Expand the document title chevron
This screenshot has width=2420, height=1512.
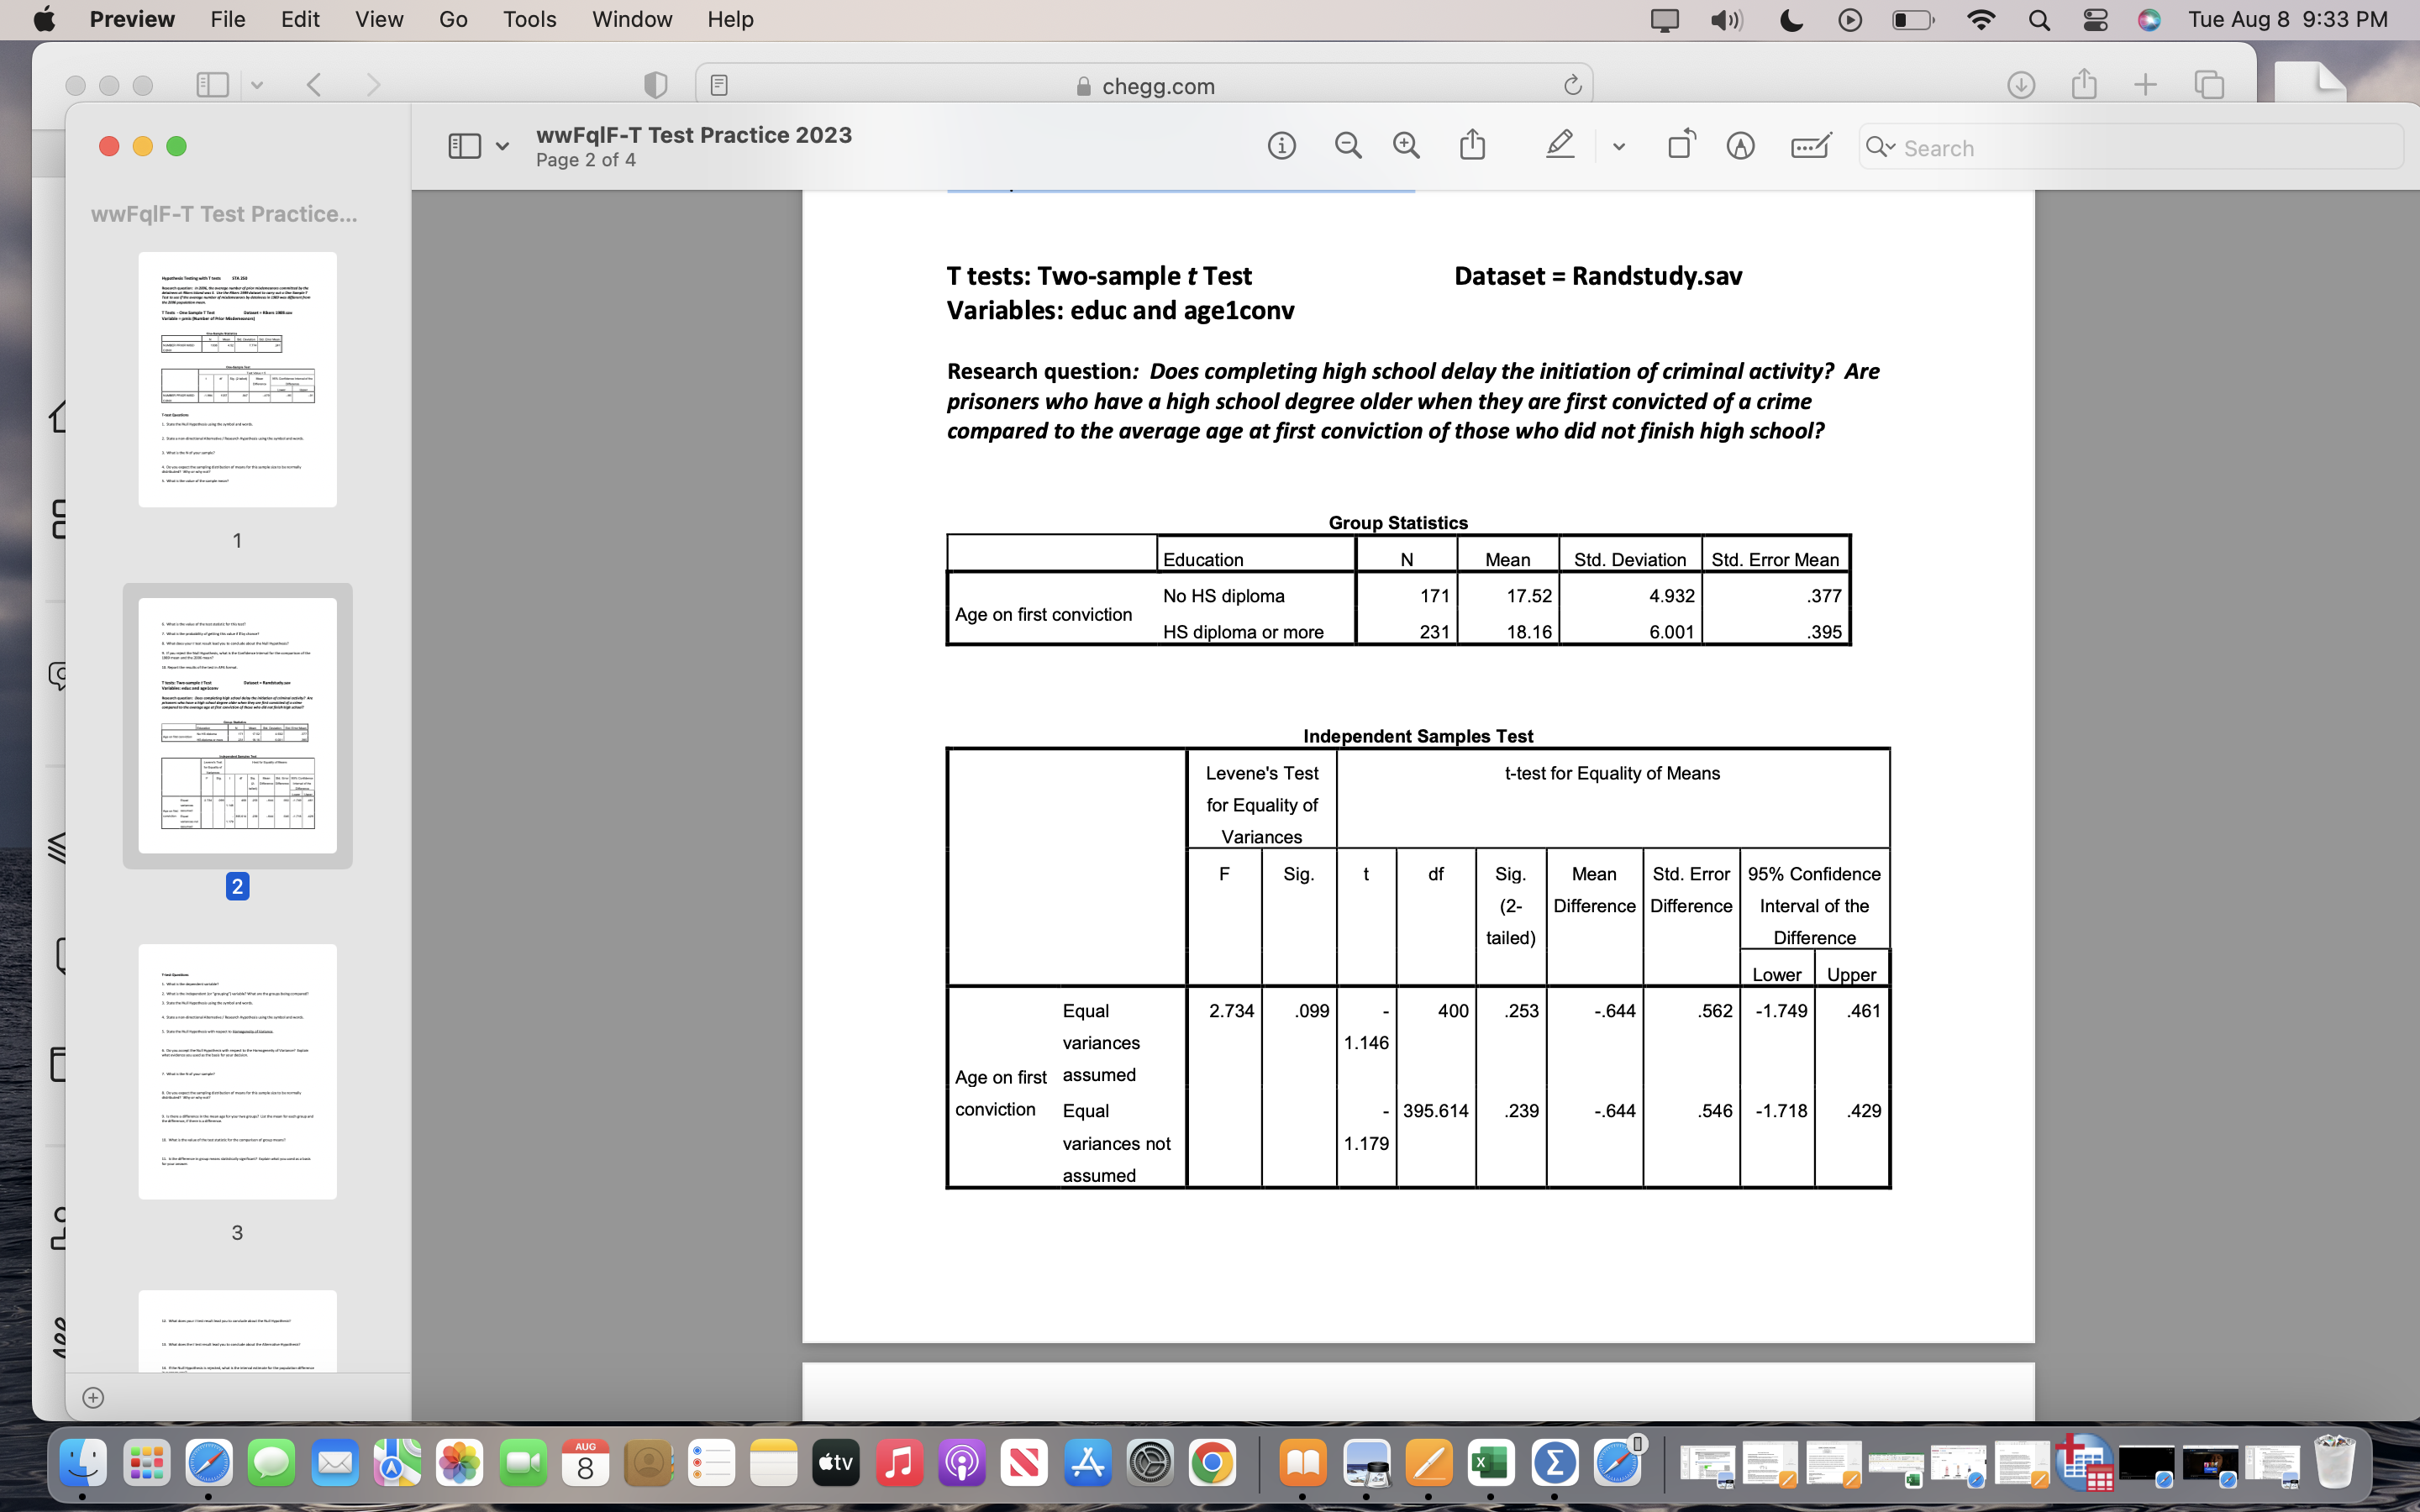(503, 145)
